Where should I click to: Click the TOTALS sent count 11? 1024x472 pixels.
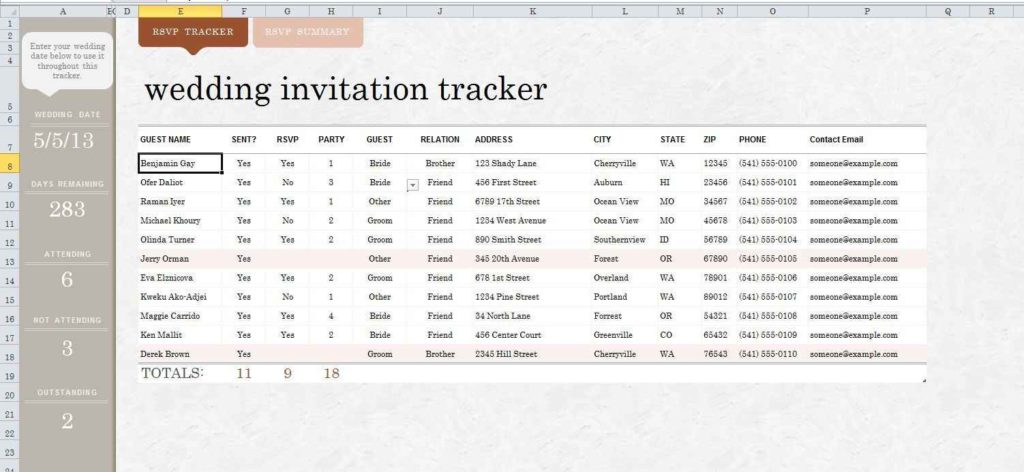point(244,373)
